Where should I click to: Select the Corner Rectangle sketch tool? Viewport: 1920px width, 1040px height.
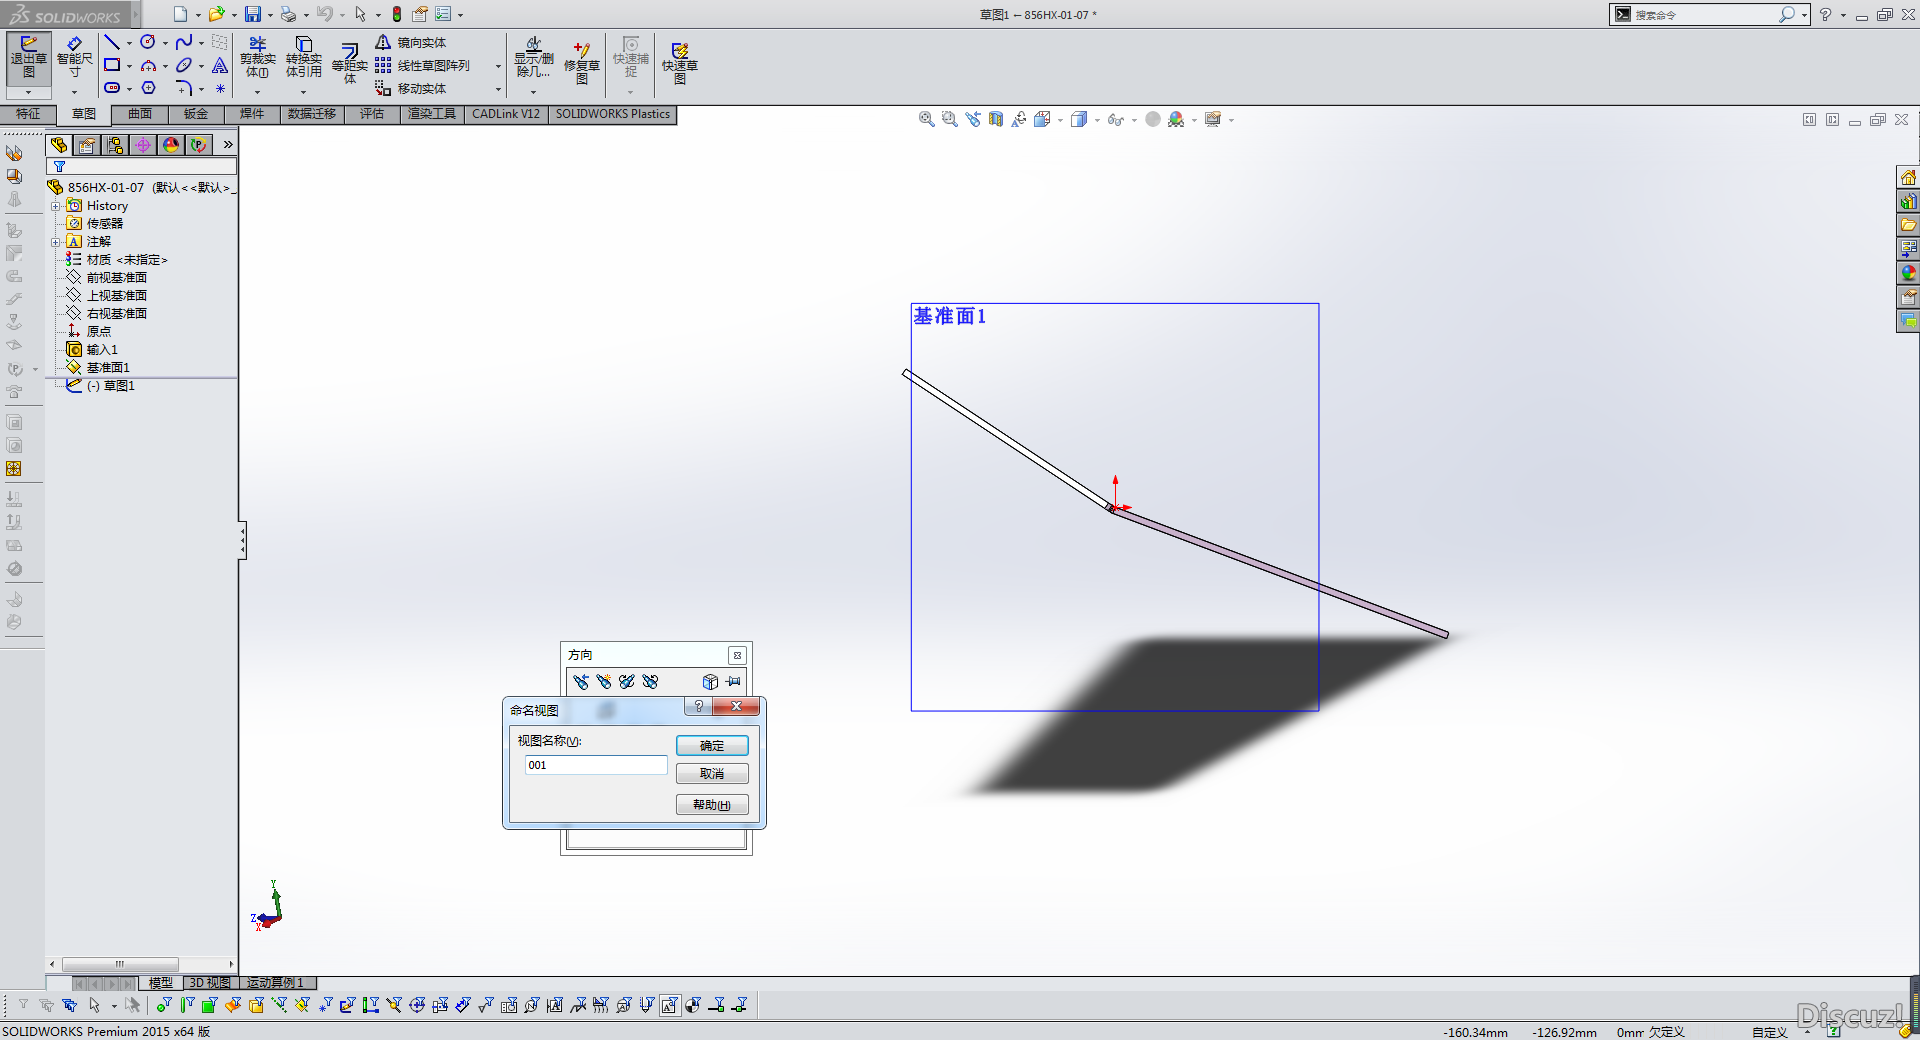pyautogui.click(x=112, y=65)
